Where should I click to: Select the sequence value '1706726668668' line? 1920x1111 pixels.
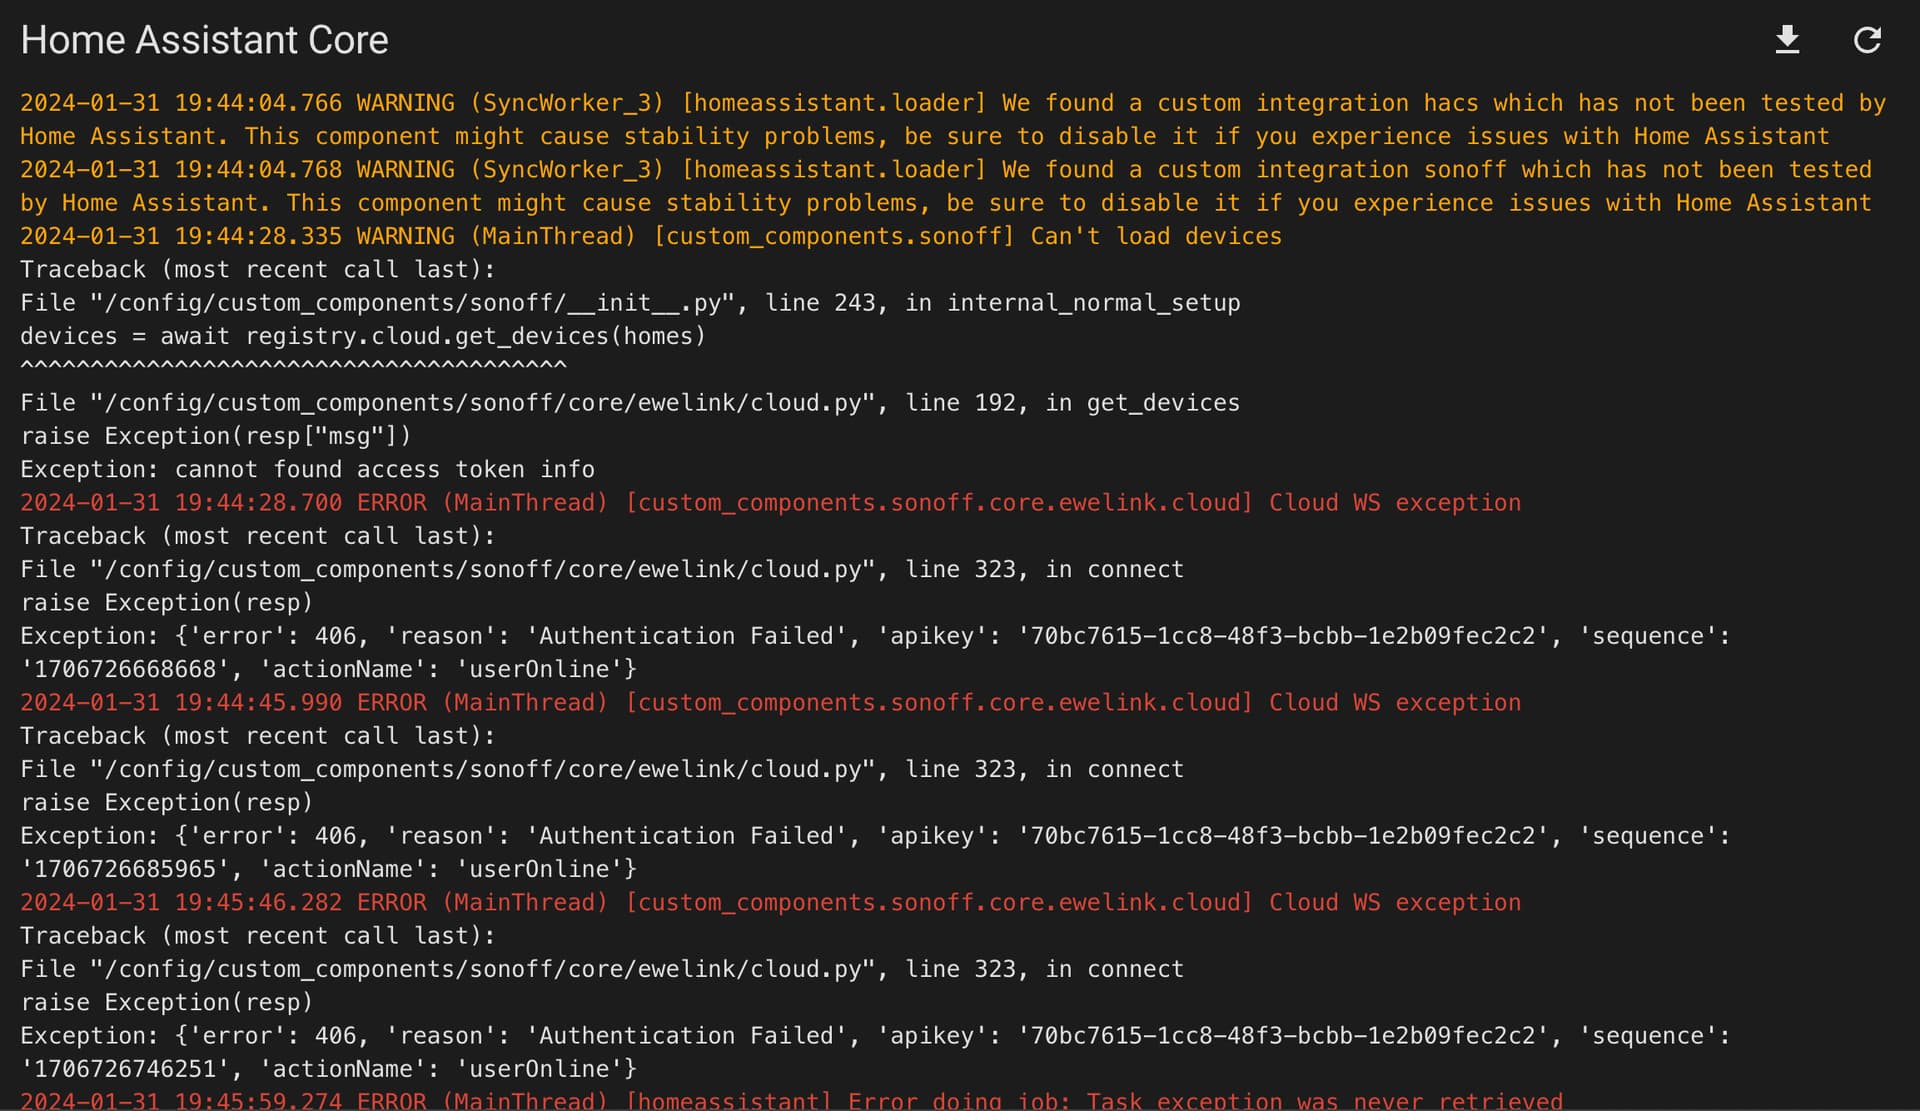click(x=328, y=669)
